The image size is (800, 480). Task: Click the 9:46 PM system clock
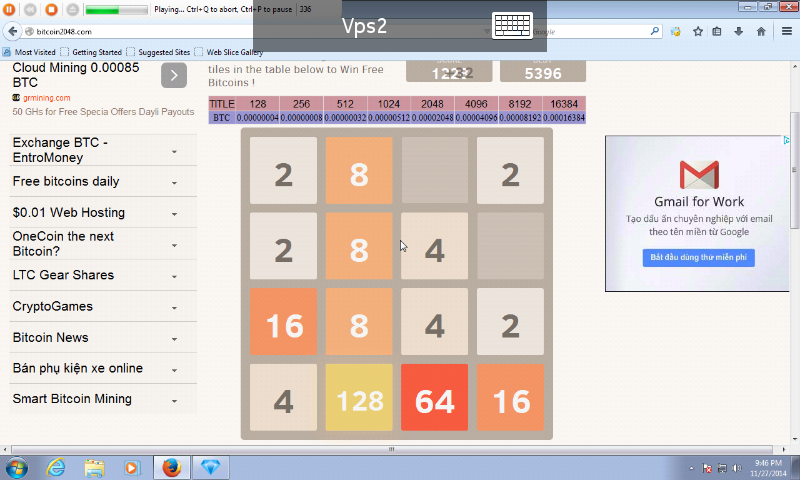768,468
